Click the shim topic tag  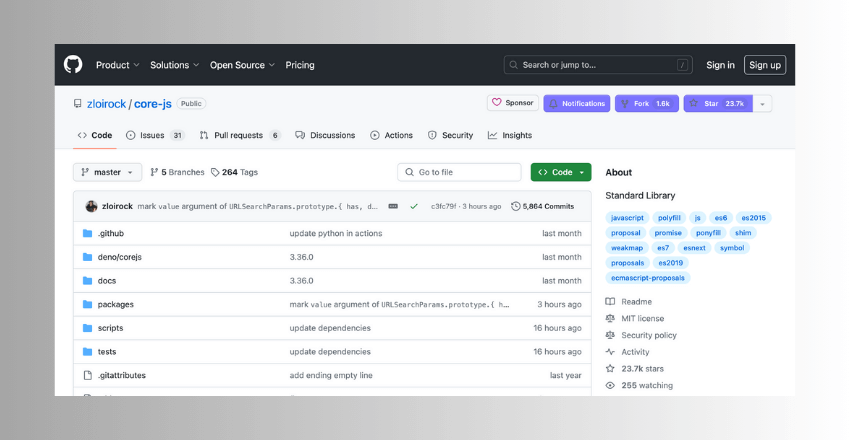coord(743,233)
